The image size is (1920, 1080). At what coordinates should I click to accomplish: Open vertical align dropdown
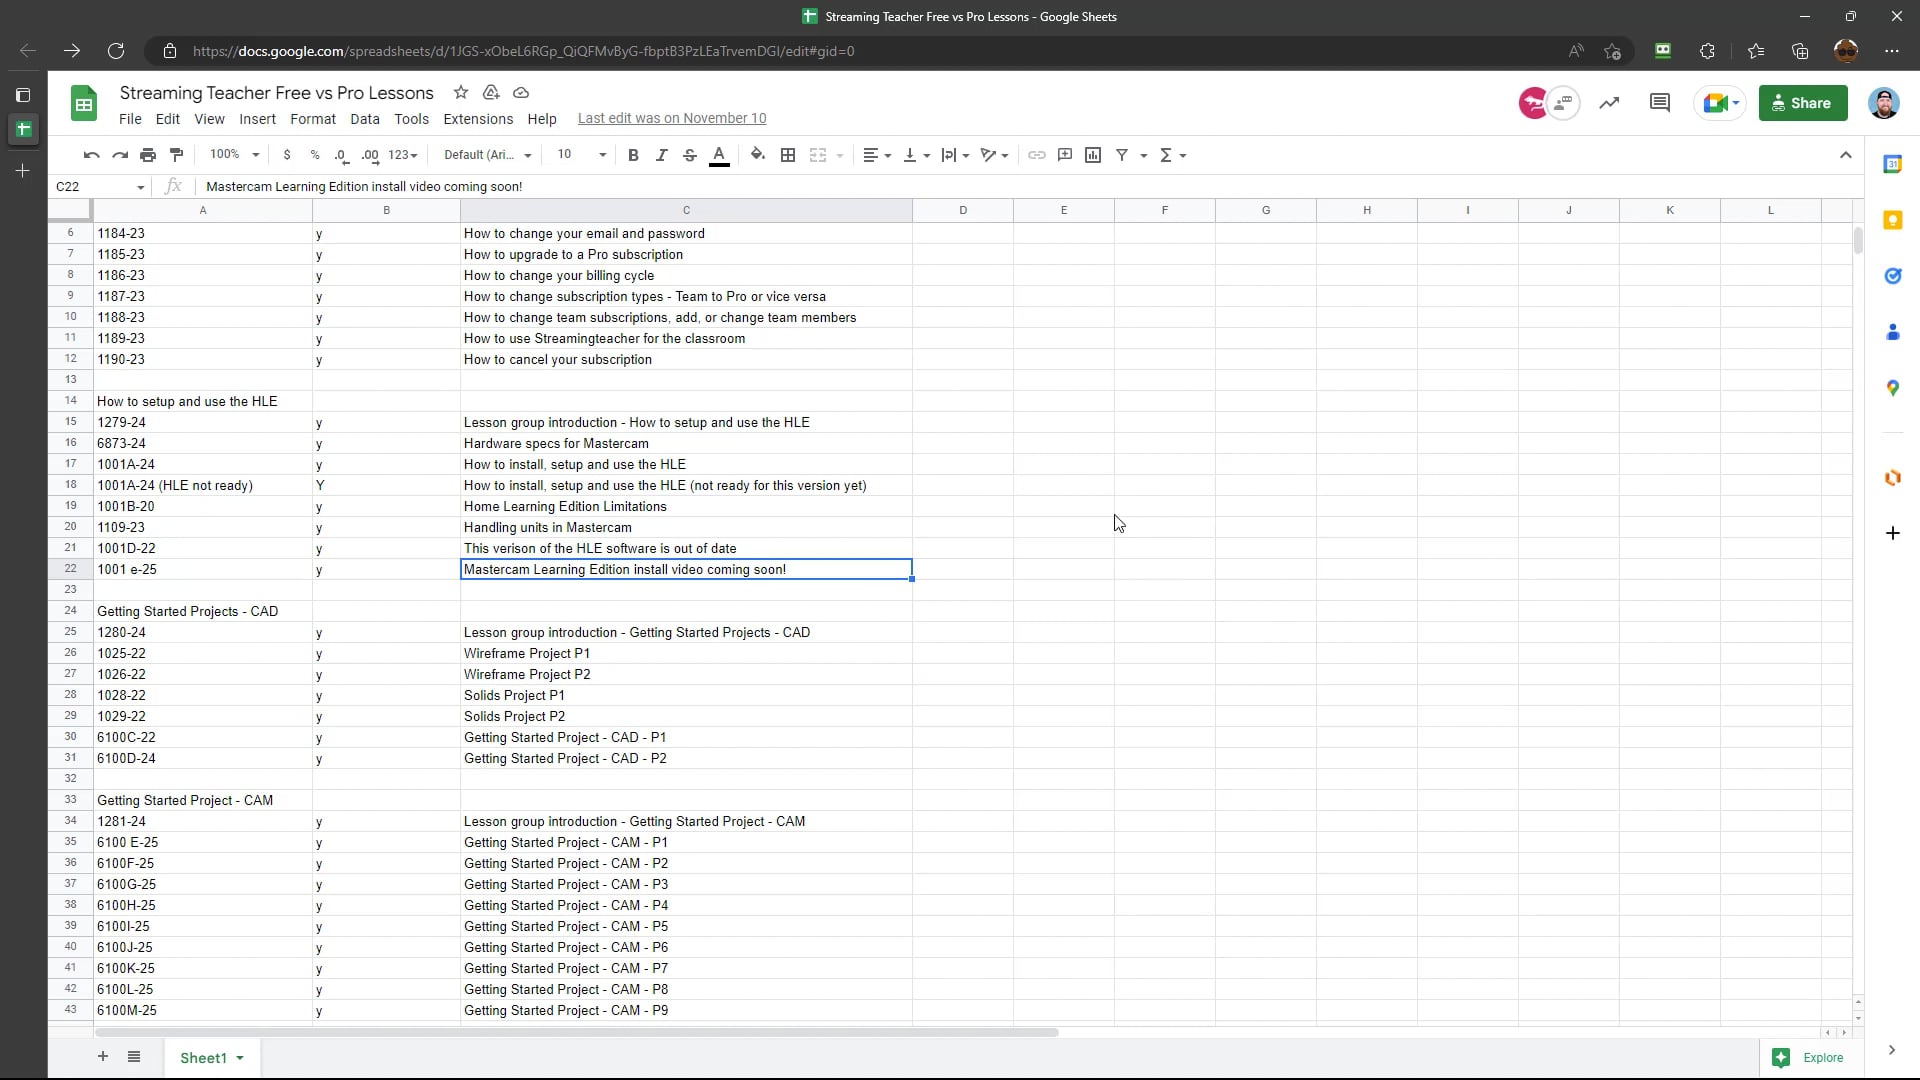(x=916, y=155)
